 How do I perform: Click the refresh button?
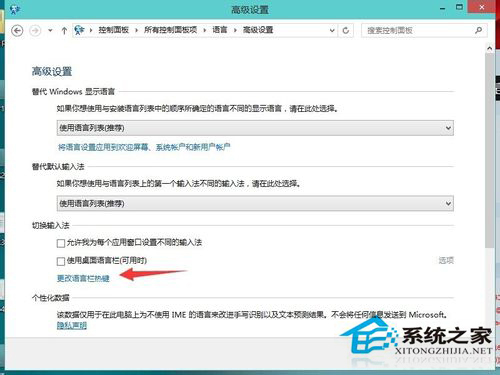(346, 31)
